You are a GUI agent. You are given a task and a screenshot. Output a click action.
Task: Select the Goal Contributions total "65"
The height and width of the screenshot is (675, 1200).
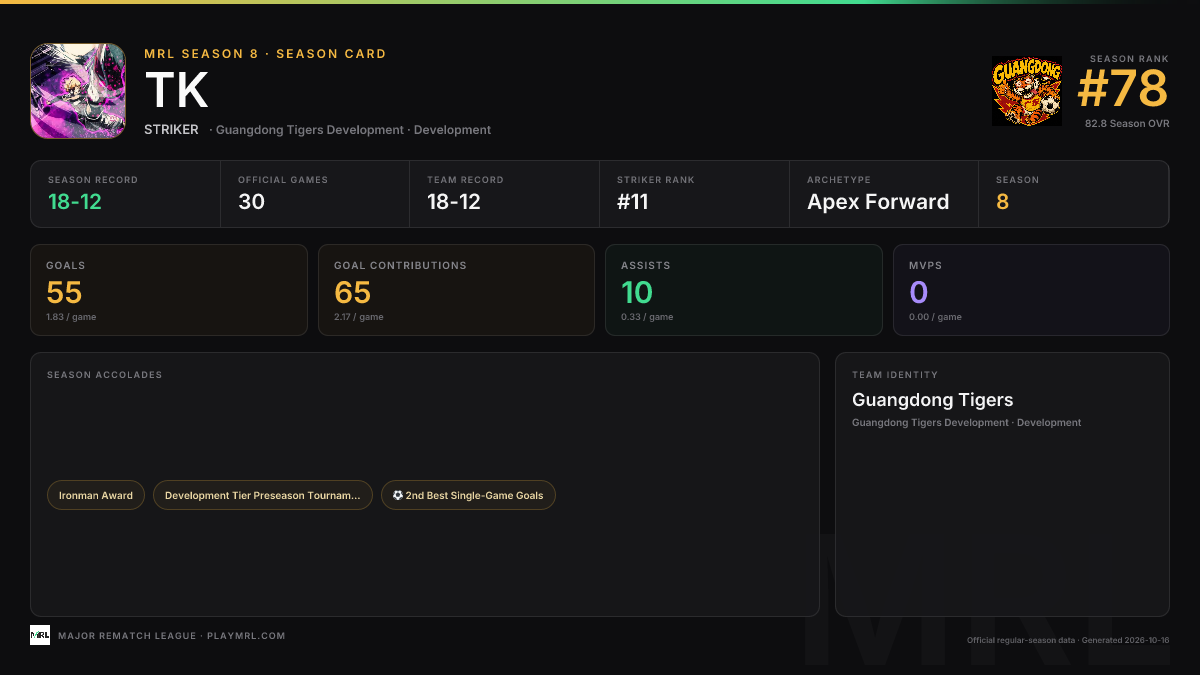pyautogui.click(x=352, y=292)
